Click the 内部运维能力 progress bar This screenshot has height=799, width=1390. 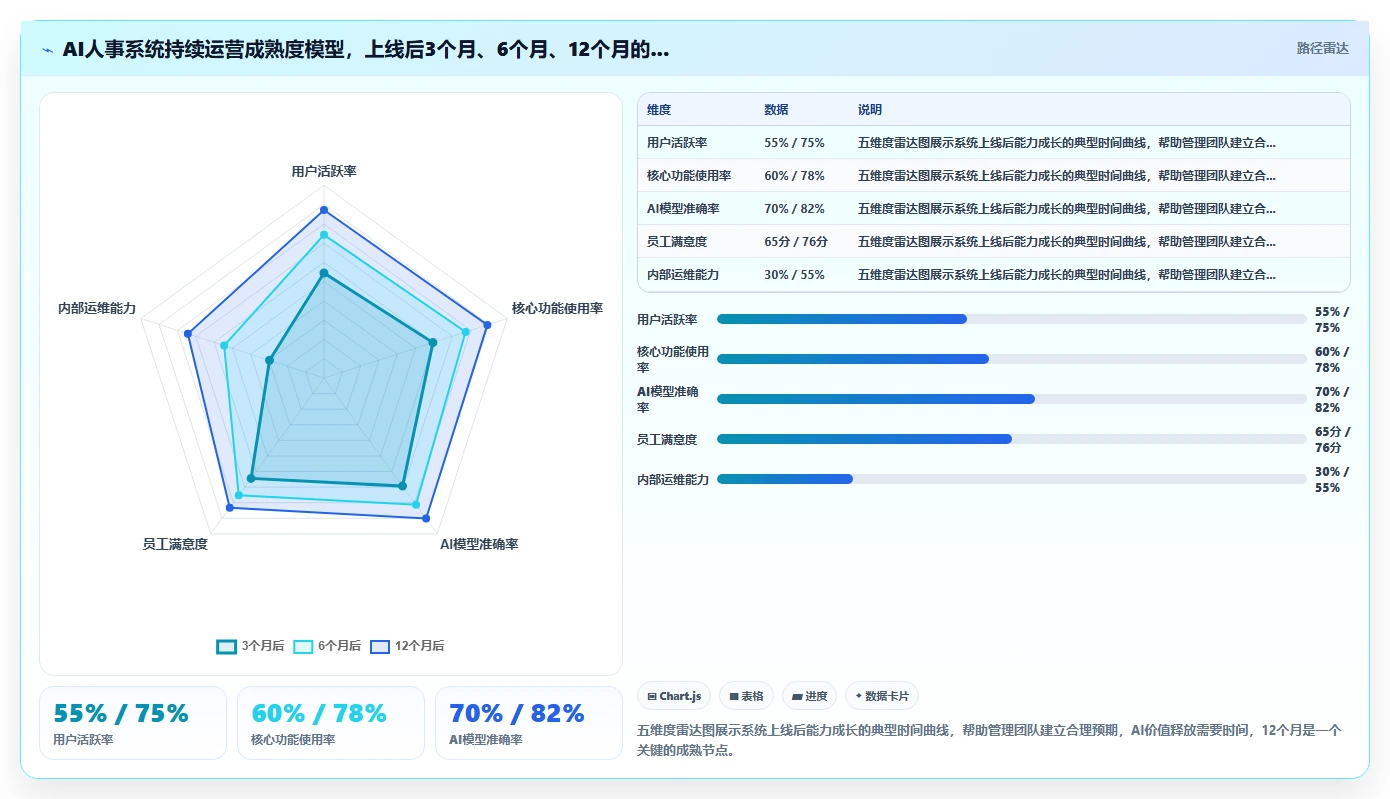pyautogui.click(x=1012, y=479)
